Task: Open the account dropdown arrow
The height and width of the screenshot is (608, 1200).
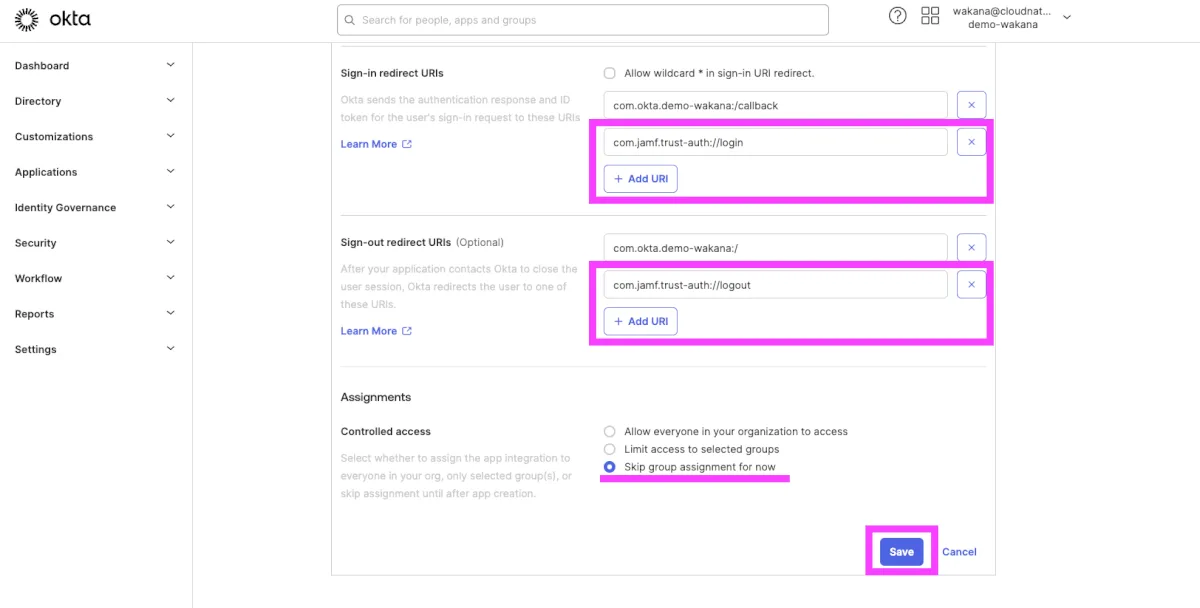Action: click(x=1066, y=17)
